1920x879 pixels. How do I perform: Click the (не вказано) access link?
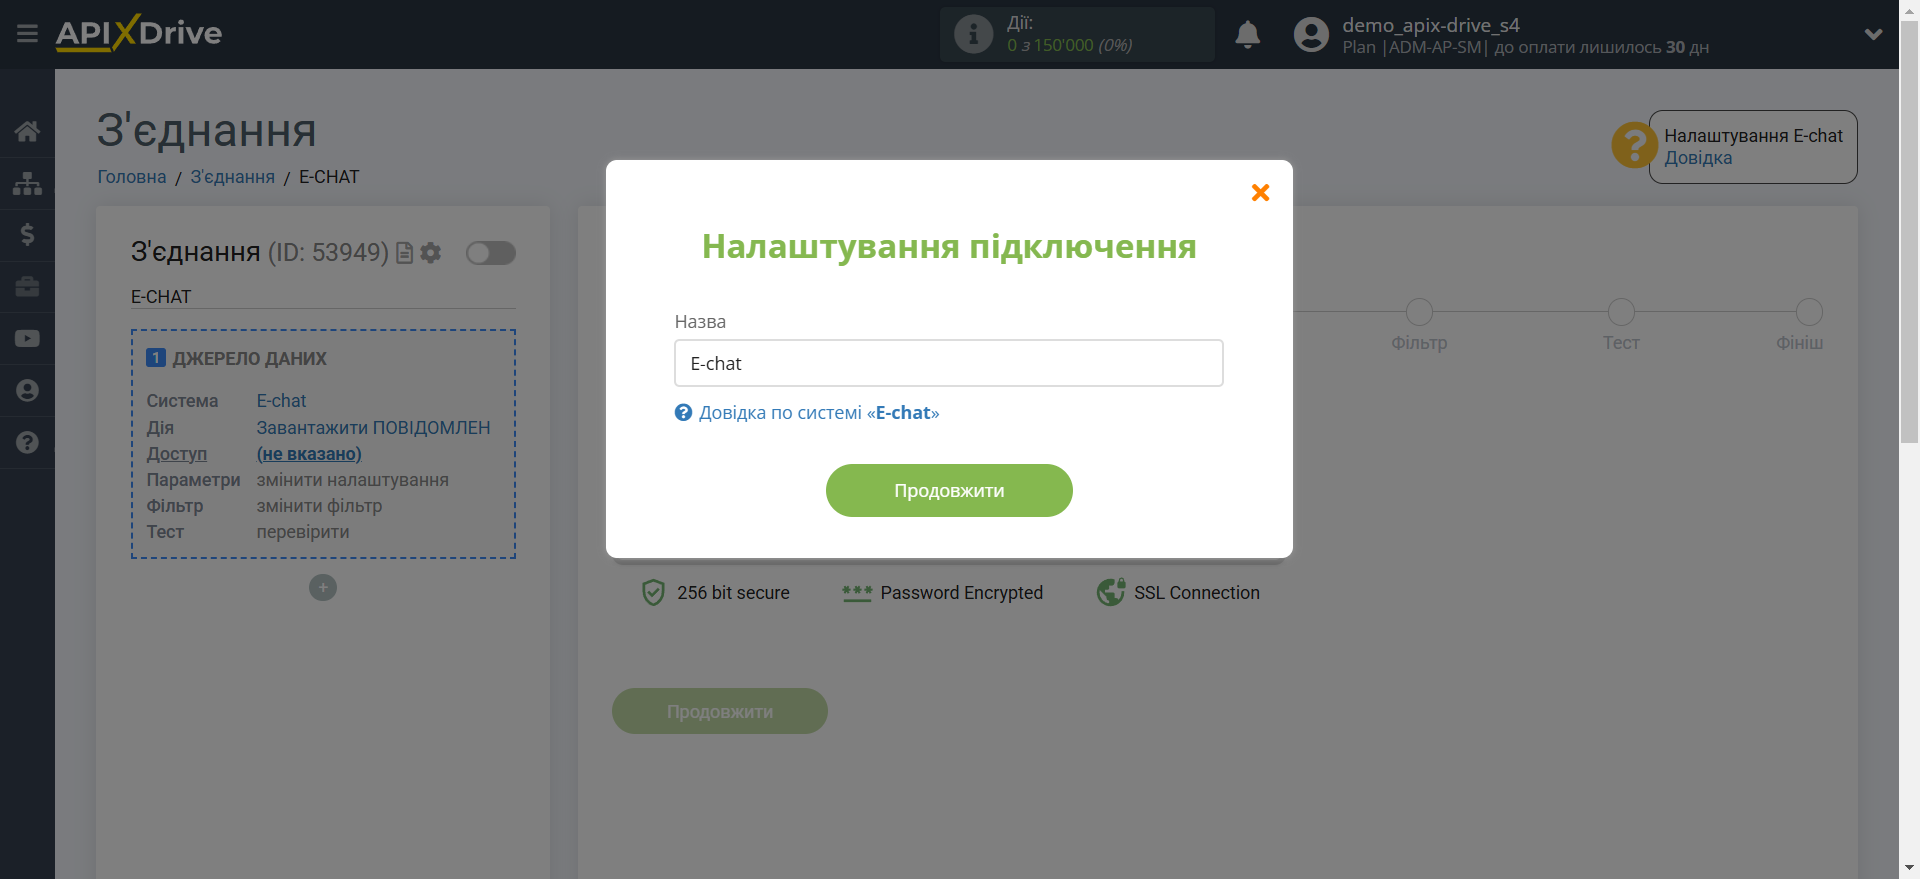(x=309, y=454)
